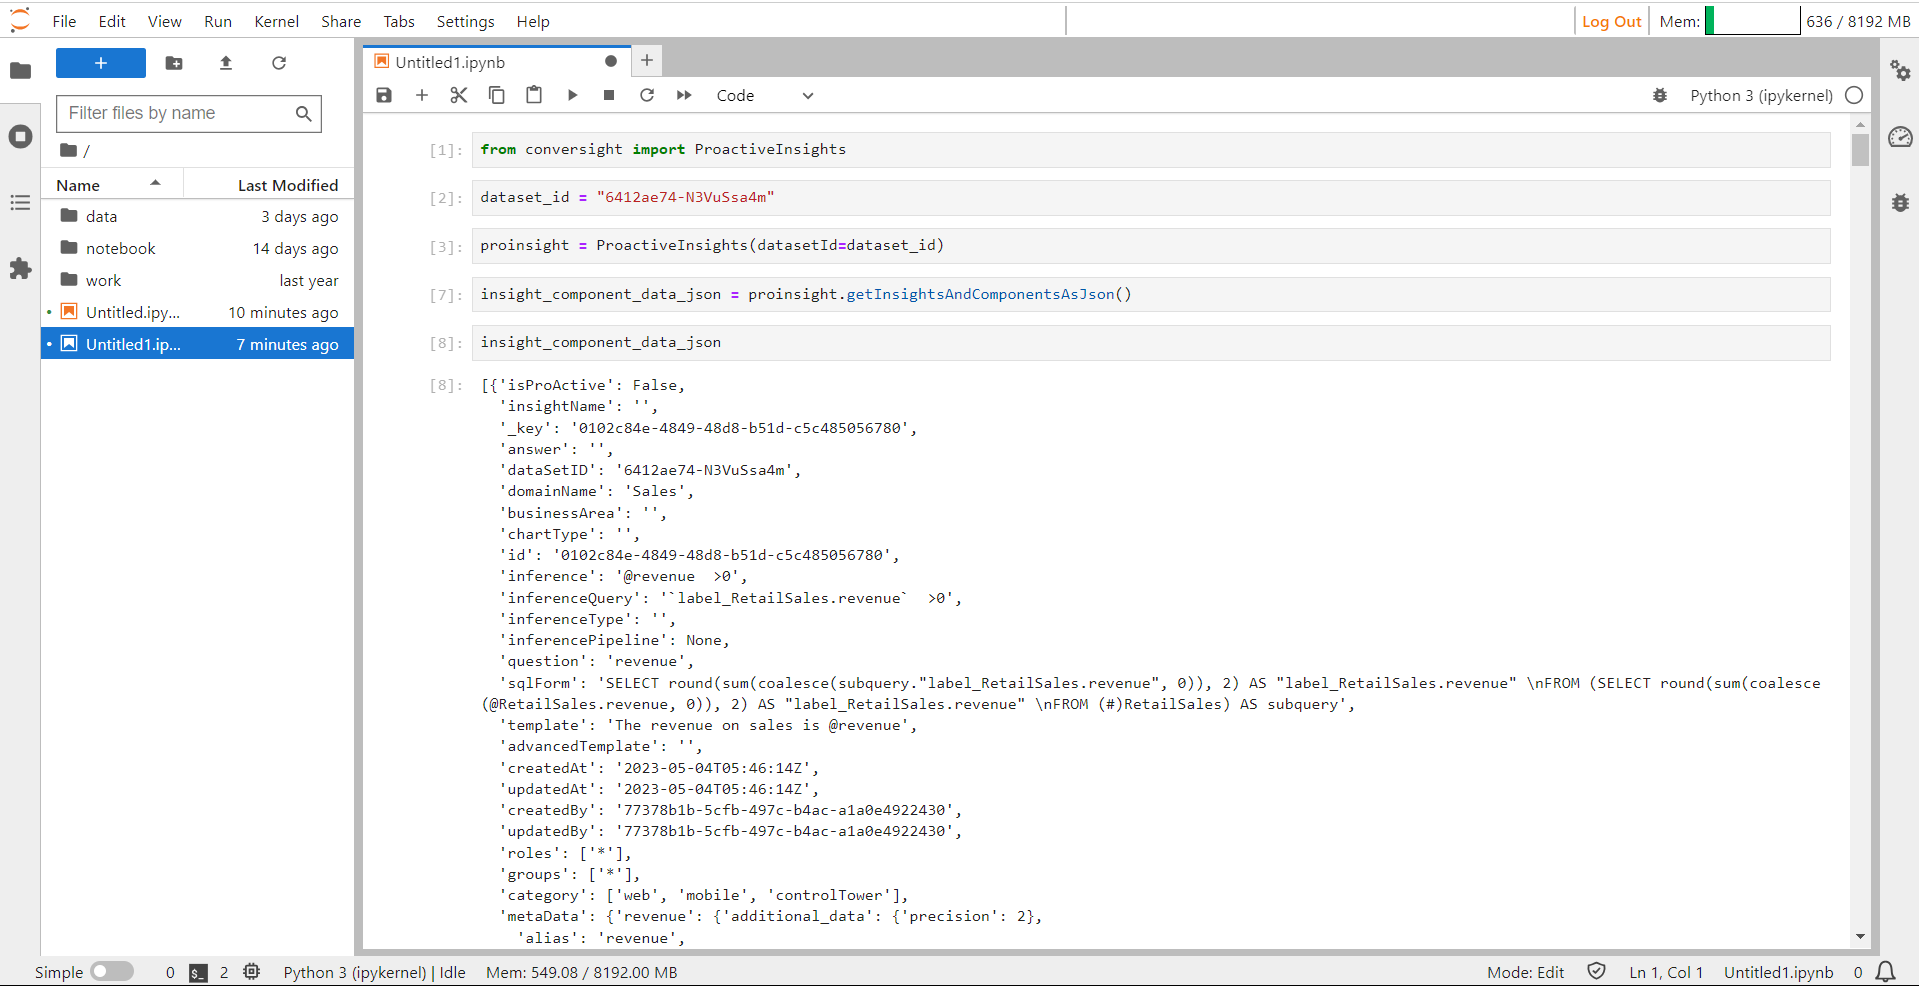Insert a cell below with plus icon
The height and width of the screenshot is (986, 1919).
(422, 95)
